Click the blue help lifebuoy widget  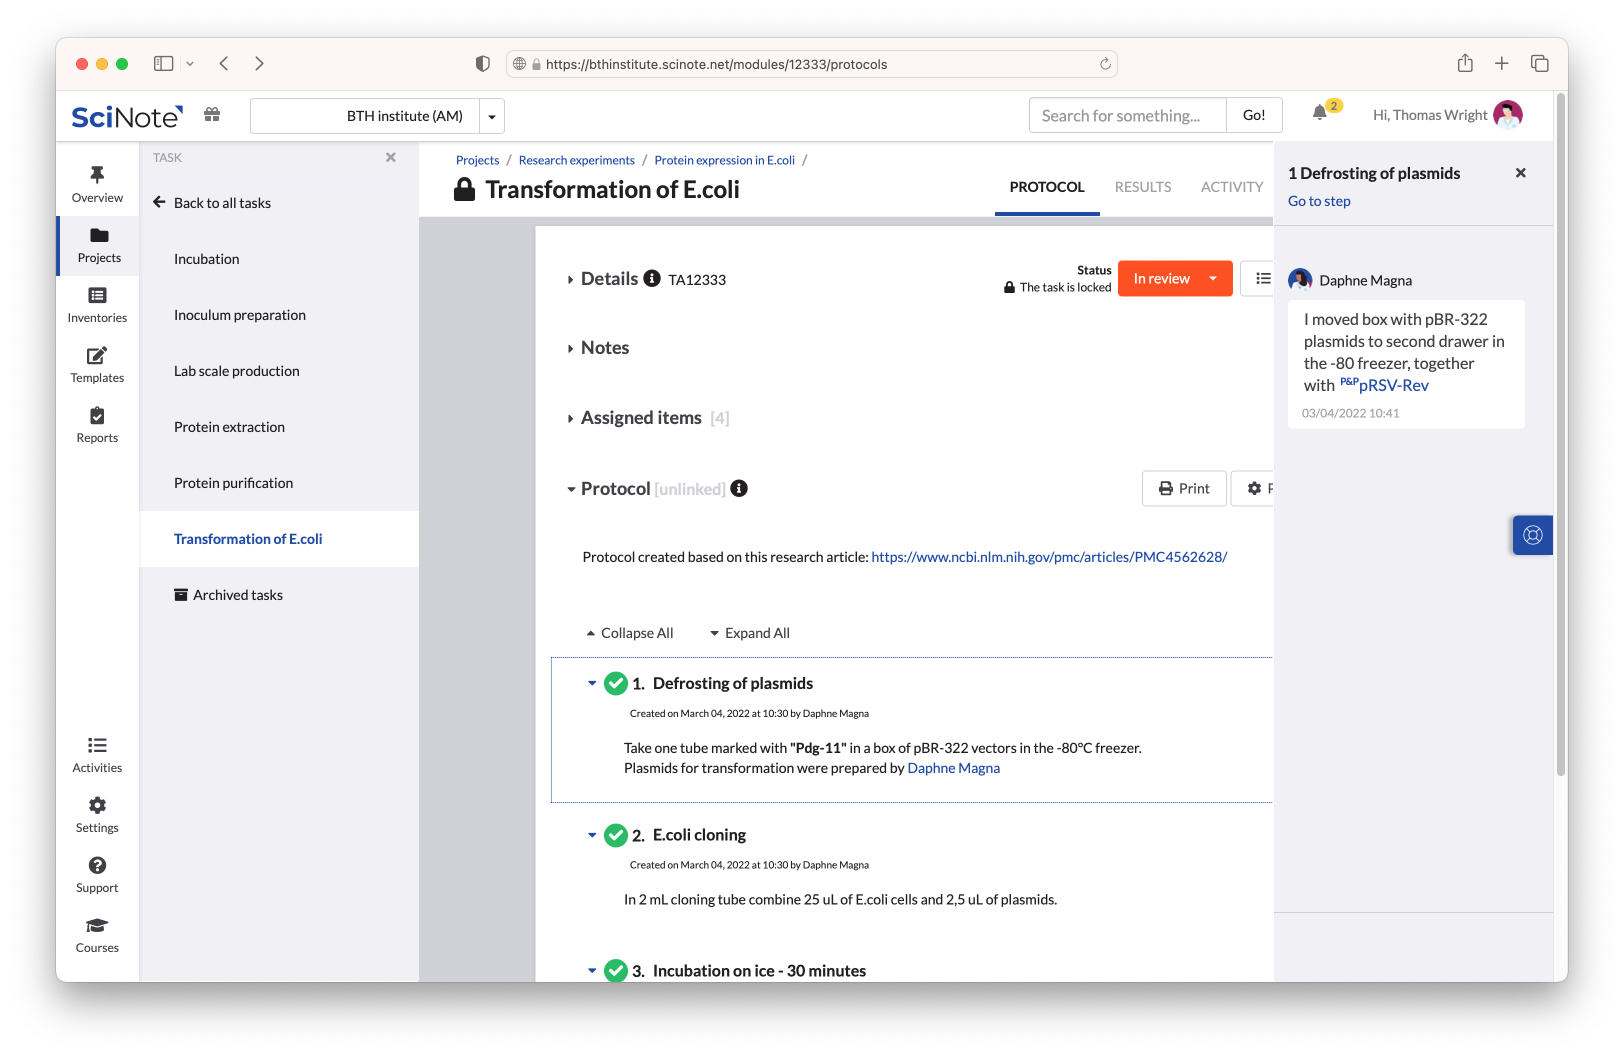pos(1532,535)
